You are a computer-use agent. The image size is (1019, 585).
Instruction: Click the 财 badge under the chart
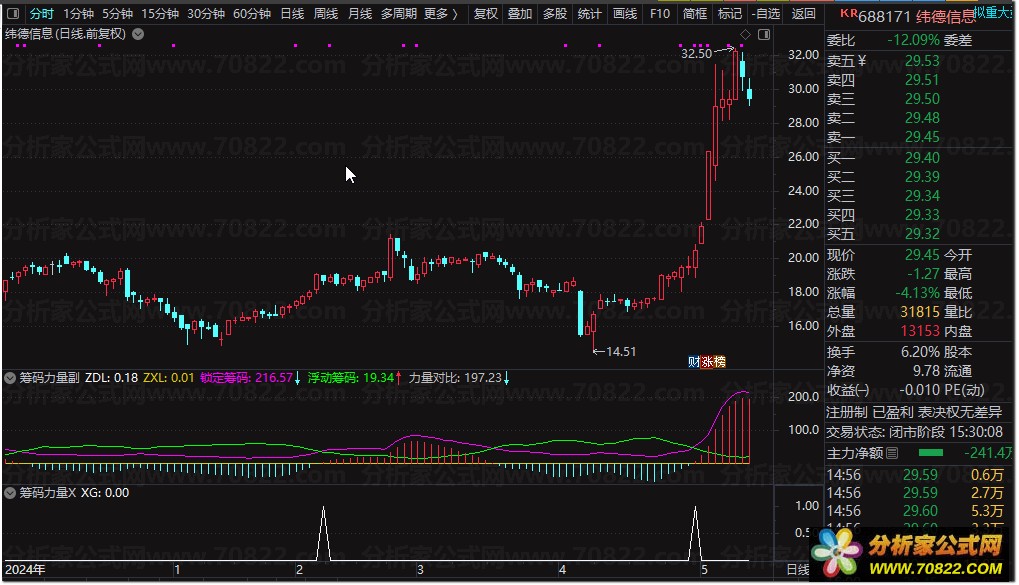coord(694,362)
